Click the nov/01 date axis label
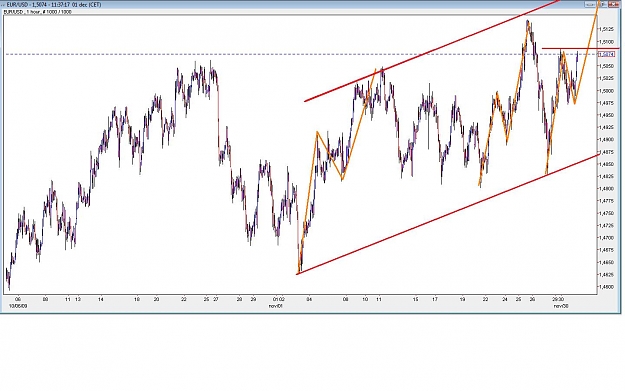 [x=275, y=306]
